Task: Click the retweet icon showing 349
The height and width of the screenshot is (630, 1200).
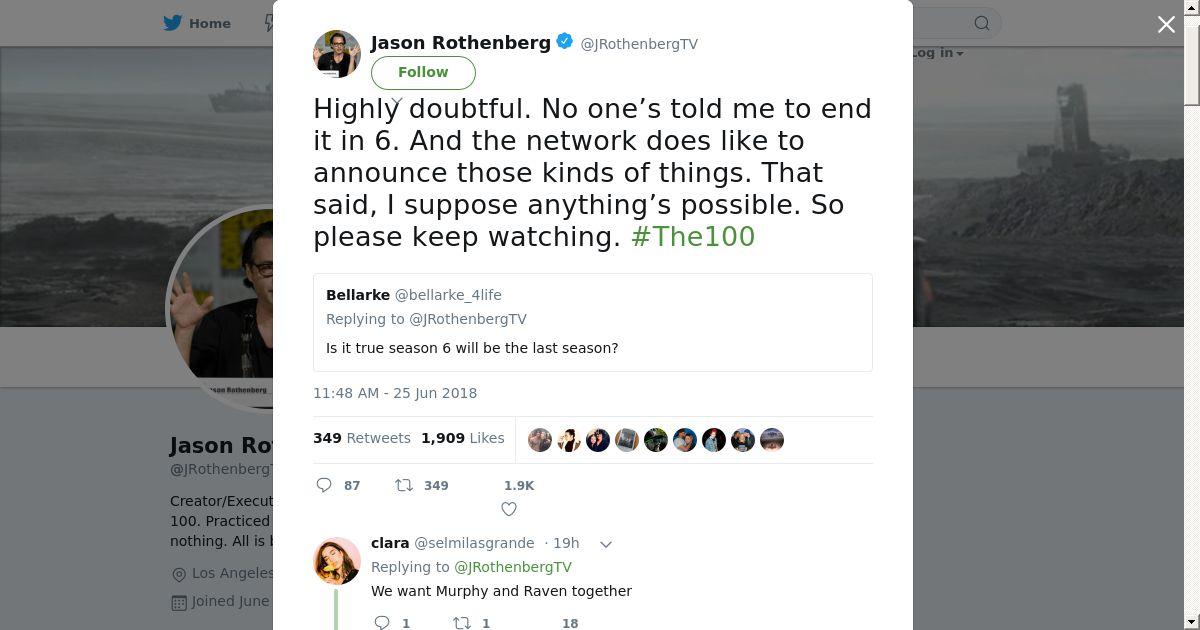Action: [404, 485]
